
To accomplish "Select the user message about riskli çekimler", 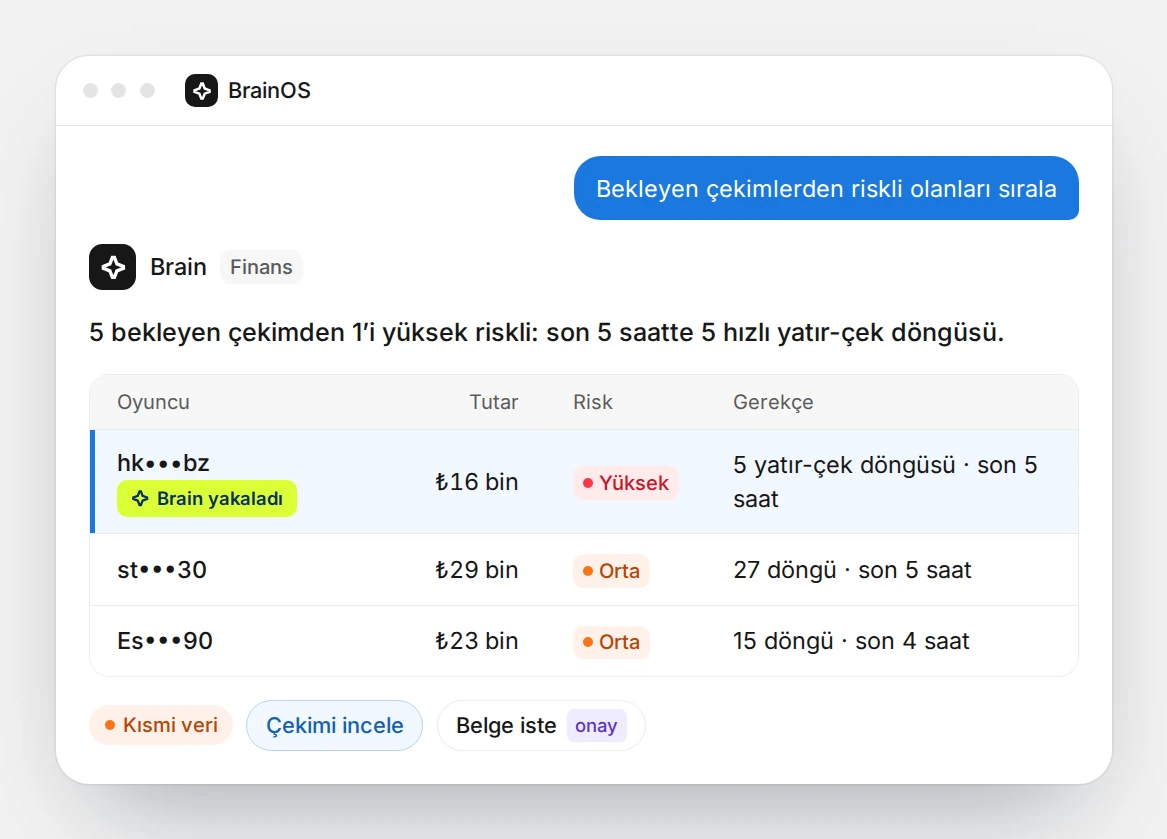I will (x=826, y=188).
